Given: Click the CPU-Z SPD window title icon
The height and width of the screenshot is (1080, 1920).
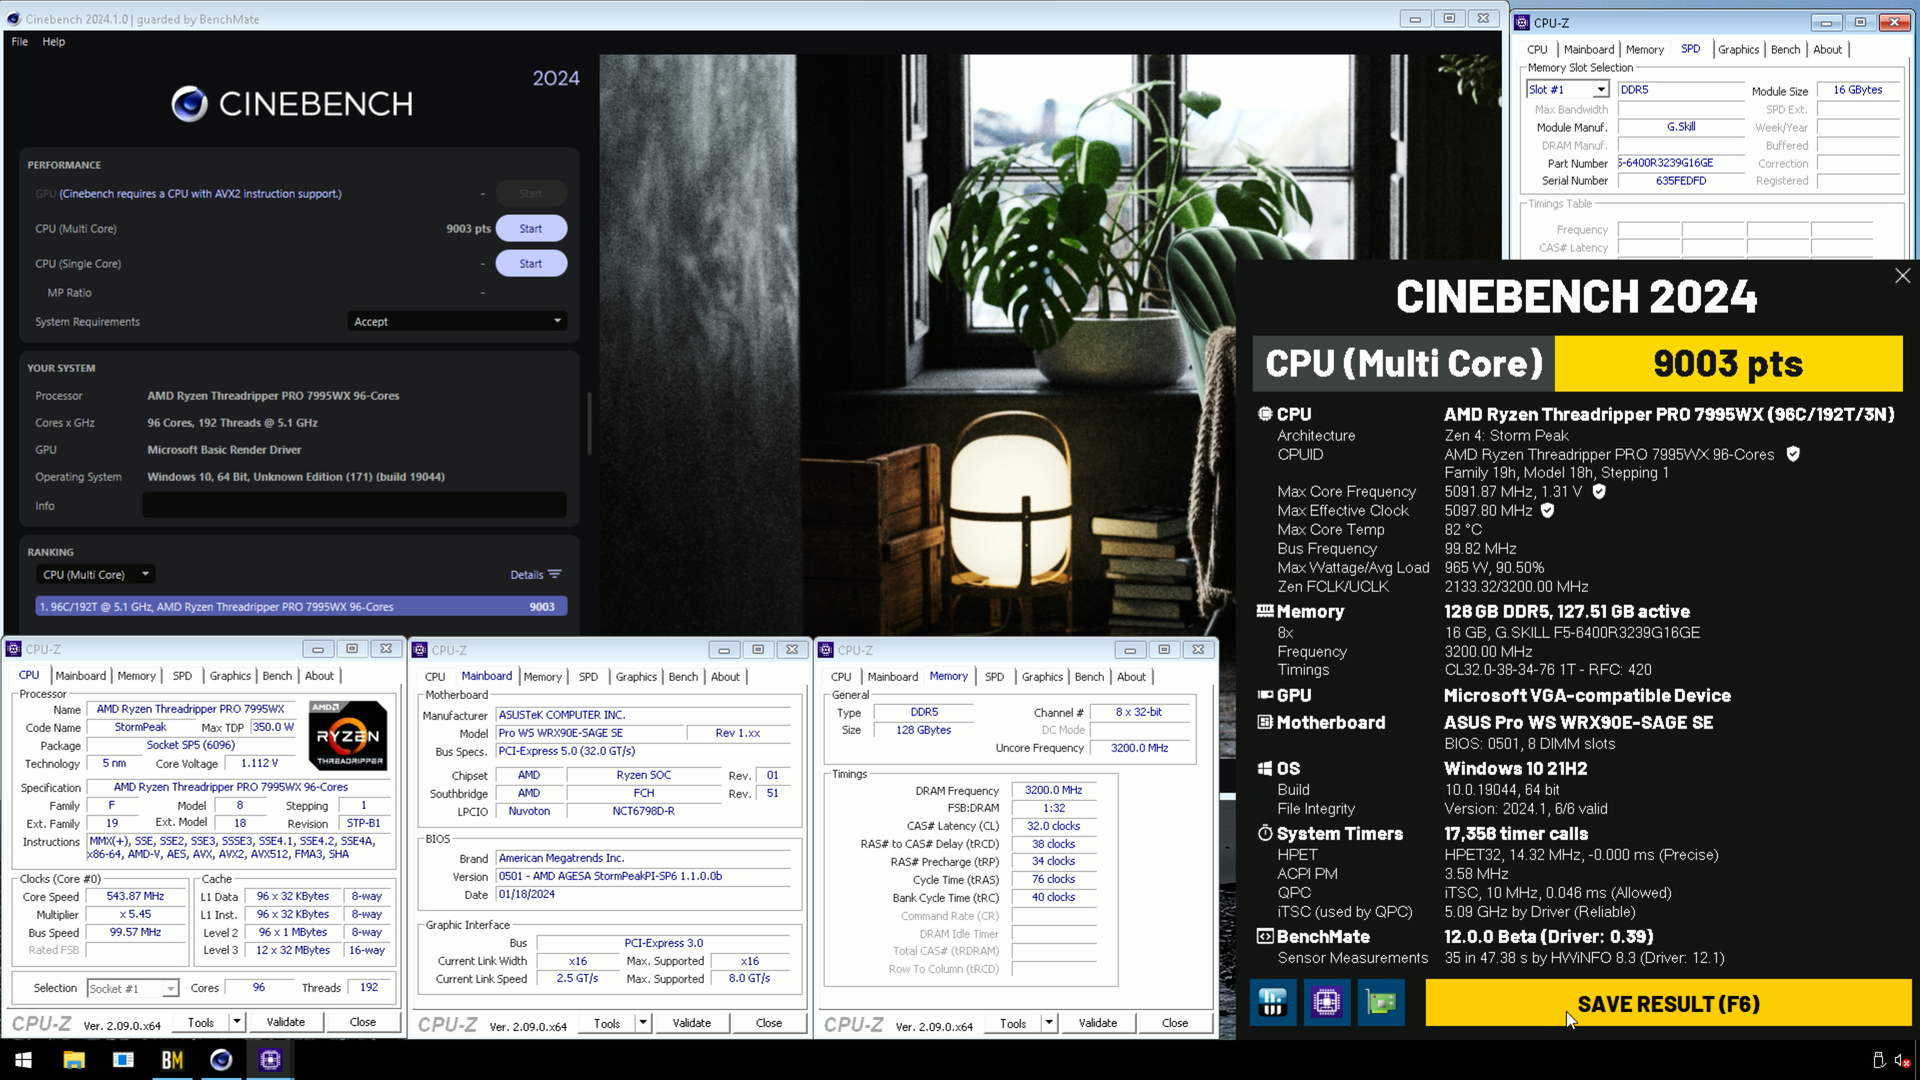Looking at the screenshot, I should (1521, 22).
